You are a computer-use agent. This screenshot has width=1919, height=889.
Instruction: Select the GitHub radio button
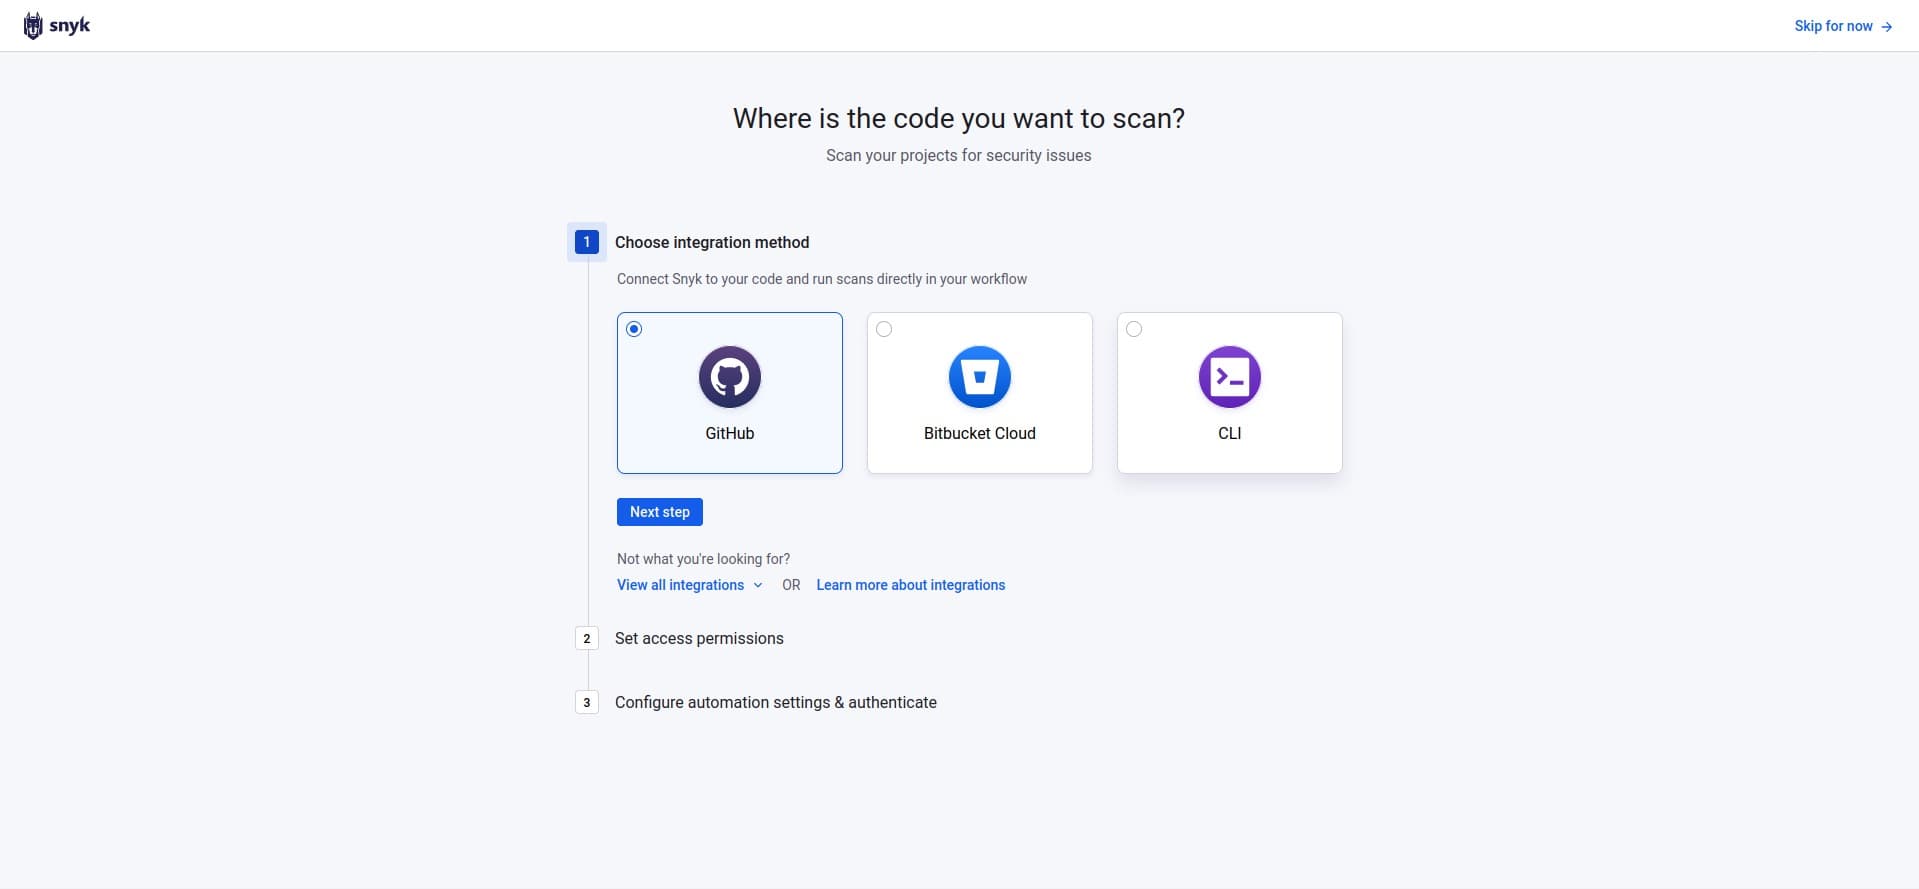click(x=634, y=329)
